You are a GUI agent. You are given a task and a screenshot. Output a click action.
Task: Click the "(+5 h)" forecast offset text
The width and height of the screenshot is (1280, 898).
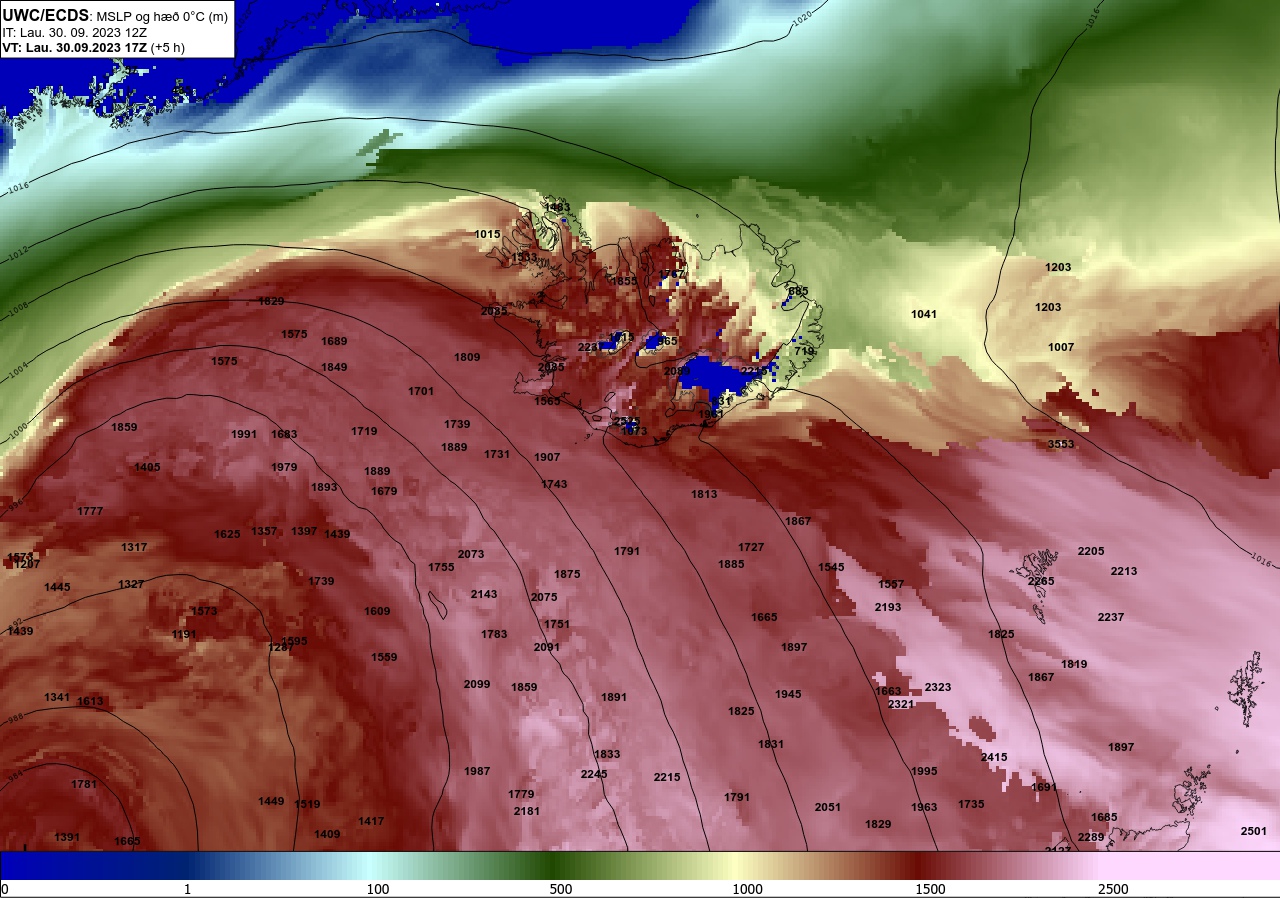pos(166,47)
